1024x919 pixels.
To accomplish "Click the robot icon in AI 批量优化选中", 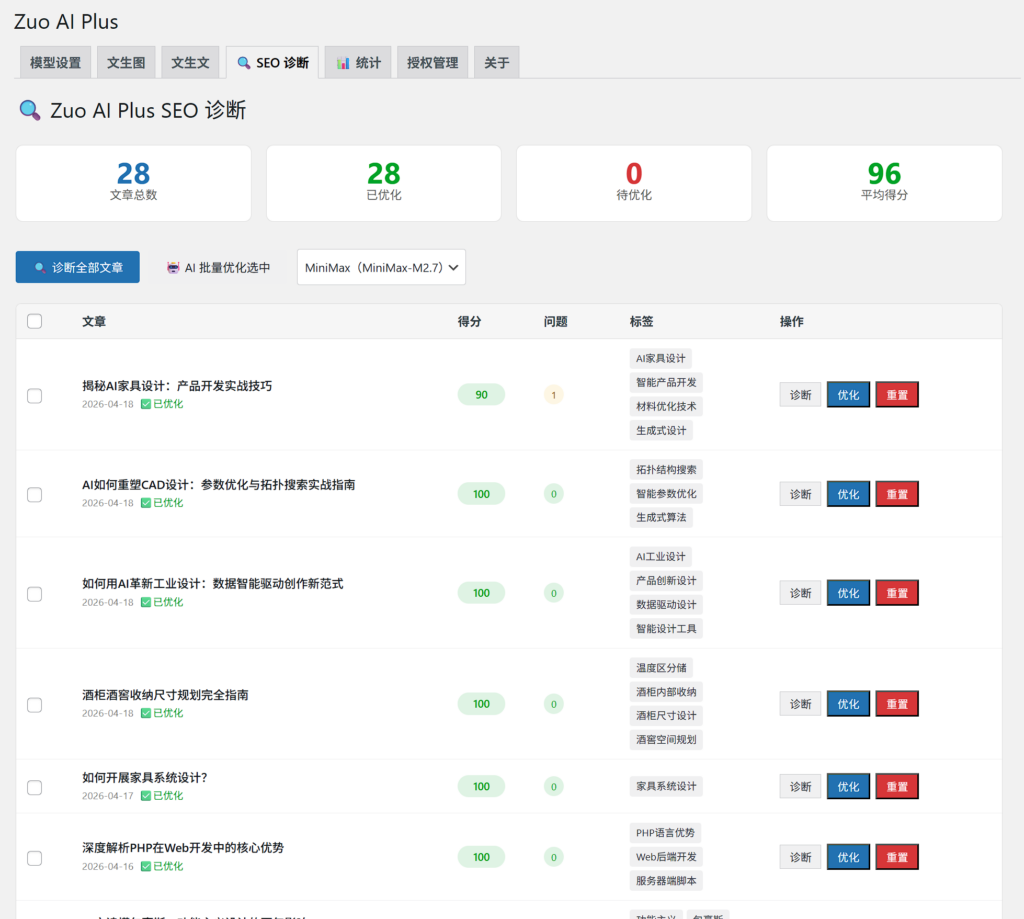I will pos(174,268).
